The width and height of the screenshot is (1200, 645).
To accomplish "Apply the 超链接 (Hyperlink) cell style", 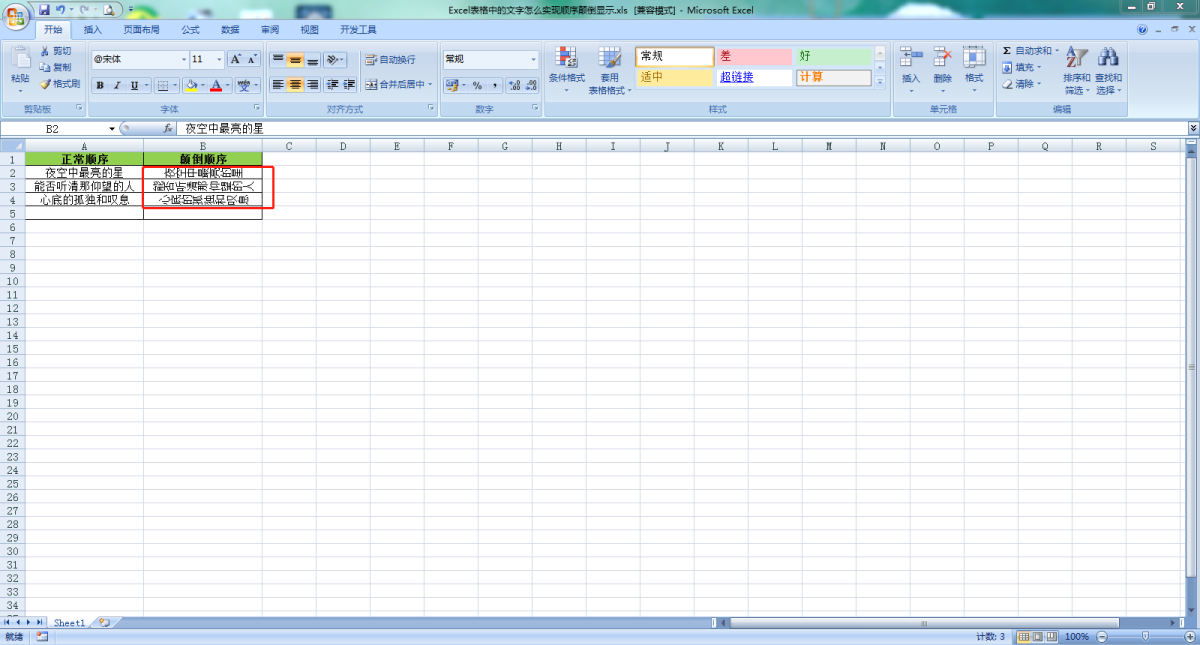I will tap(755, 77).
